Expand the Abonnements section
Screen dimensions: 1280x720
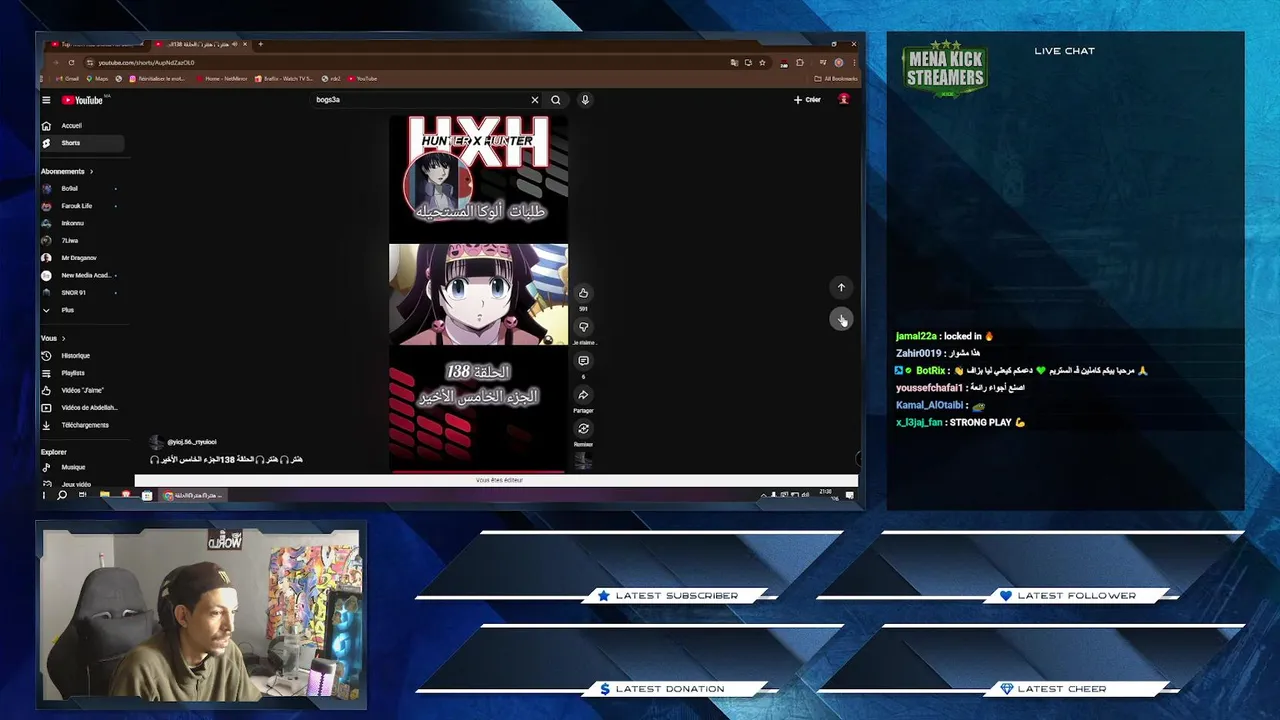tap(66, 171)
